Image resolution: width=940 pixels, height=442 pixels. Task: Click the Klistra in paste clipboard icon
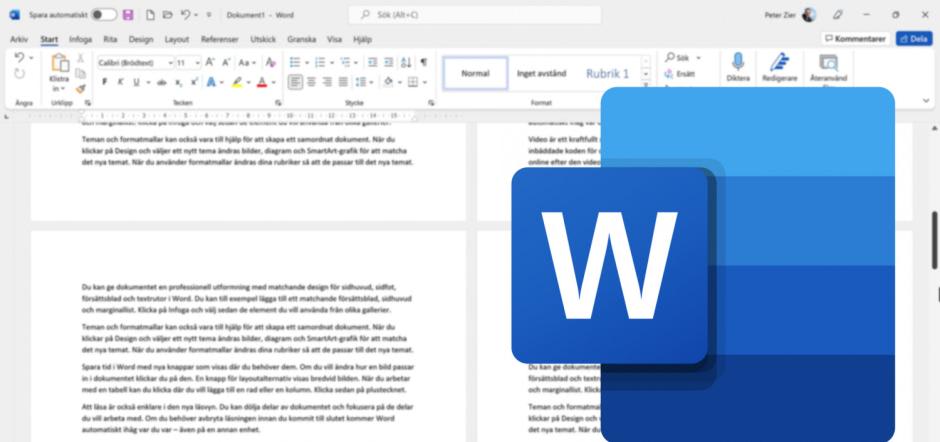point(60,63)
